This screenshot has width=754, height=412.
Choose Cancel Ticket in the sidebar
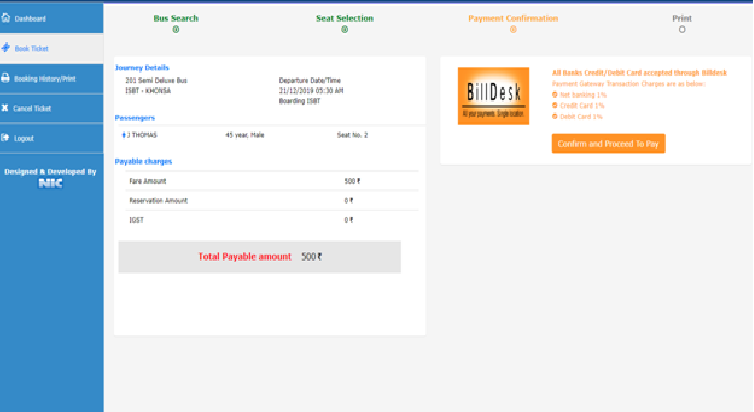pos(33,108)
